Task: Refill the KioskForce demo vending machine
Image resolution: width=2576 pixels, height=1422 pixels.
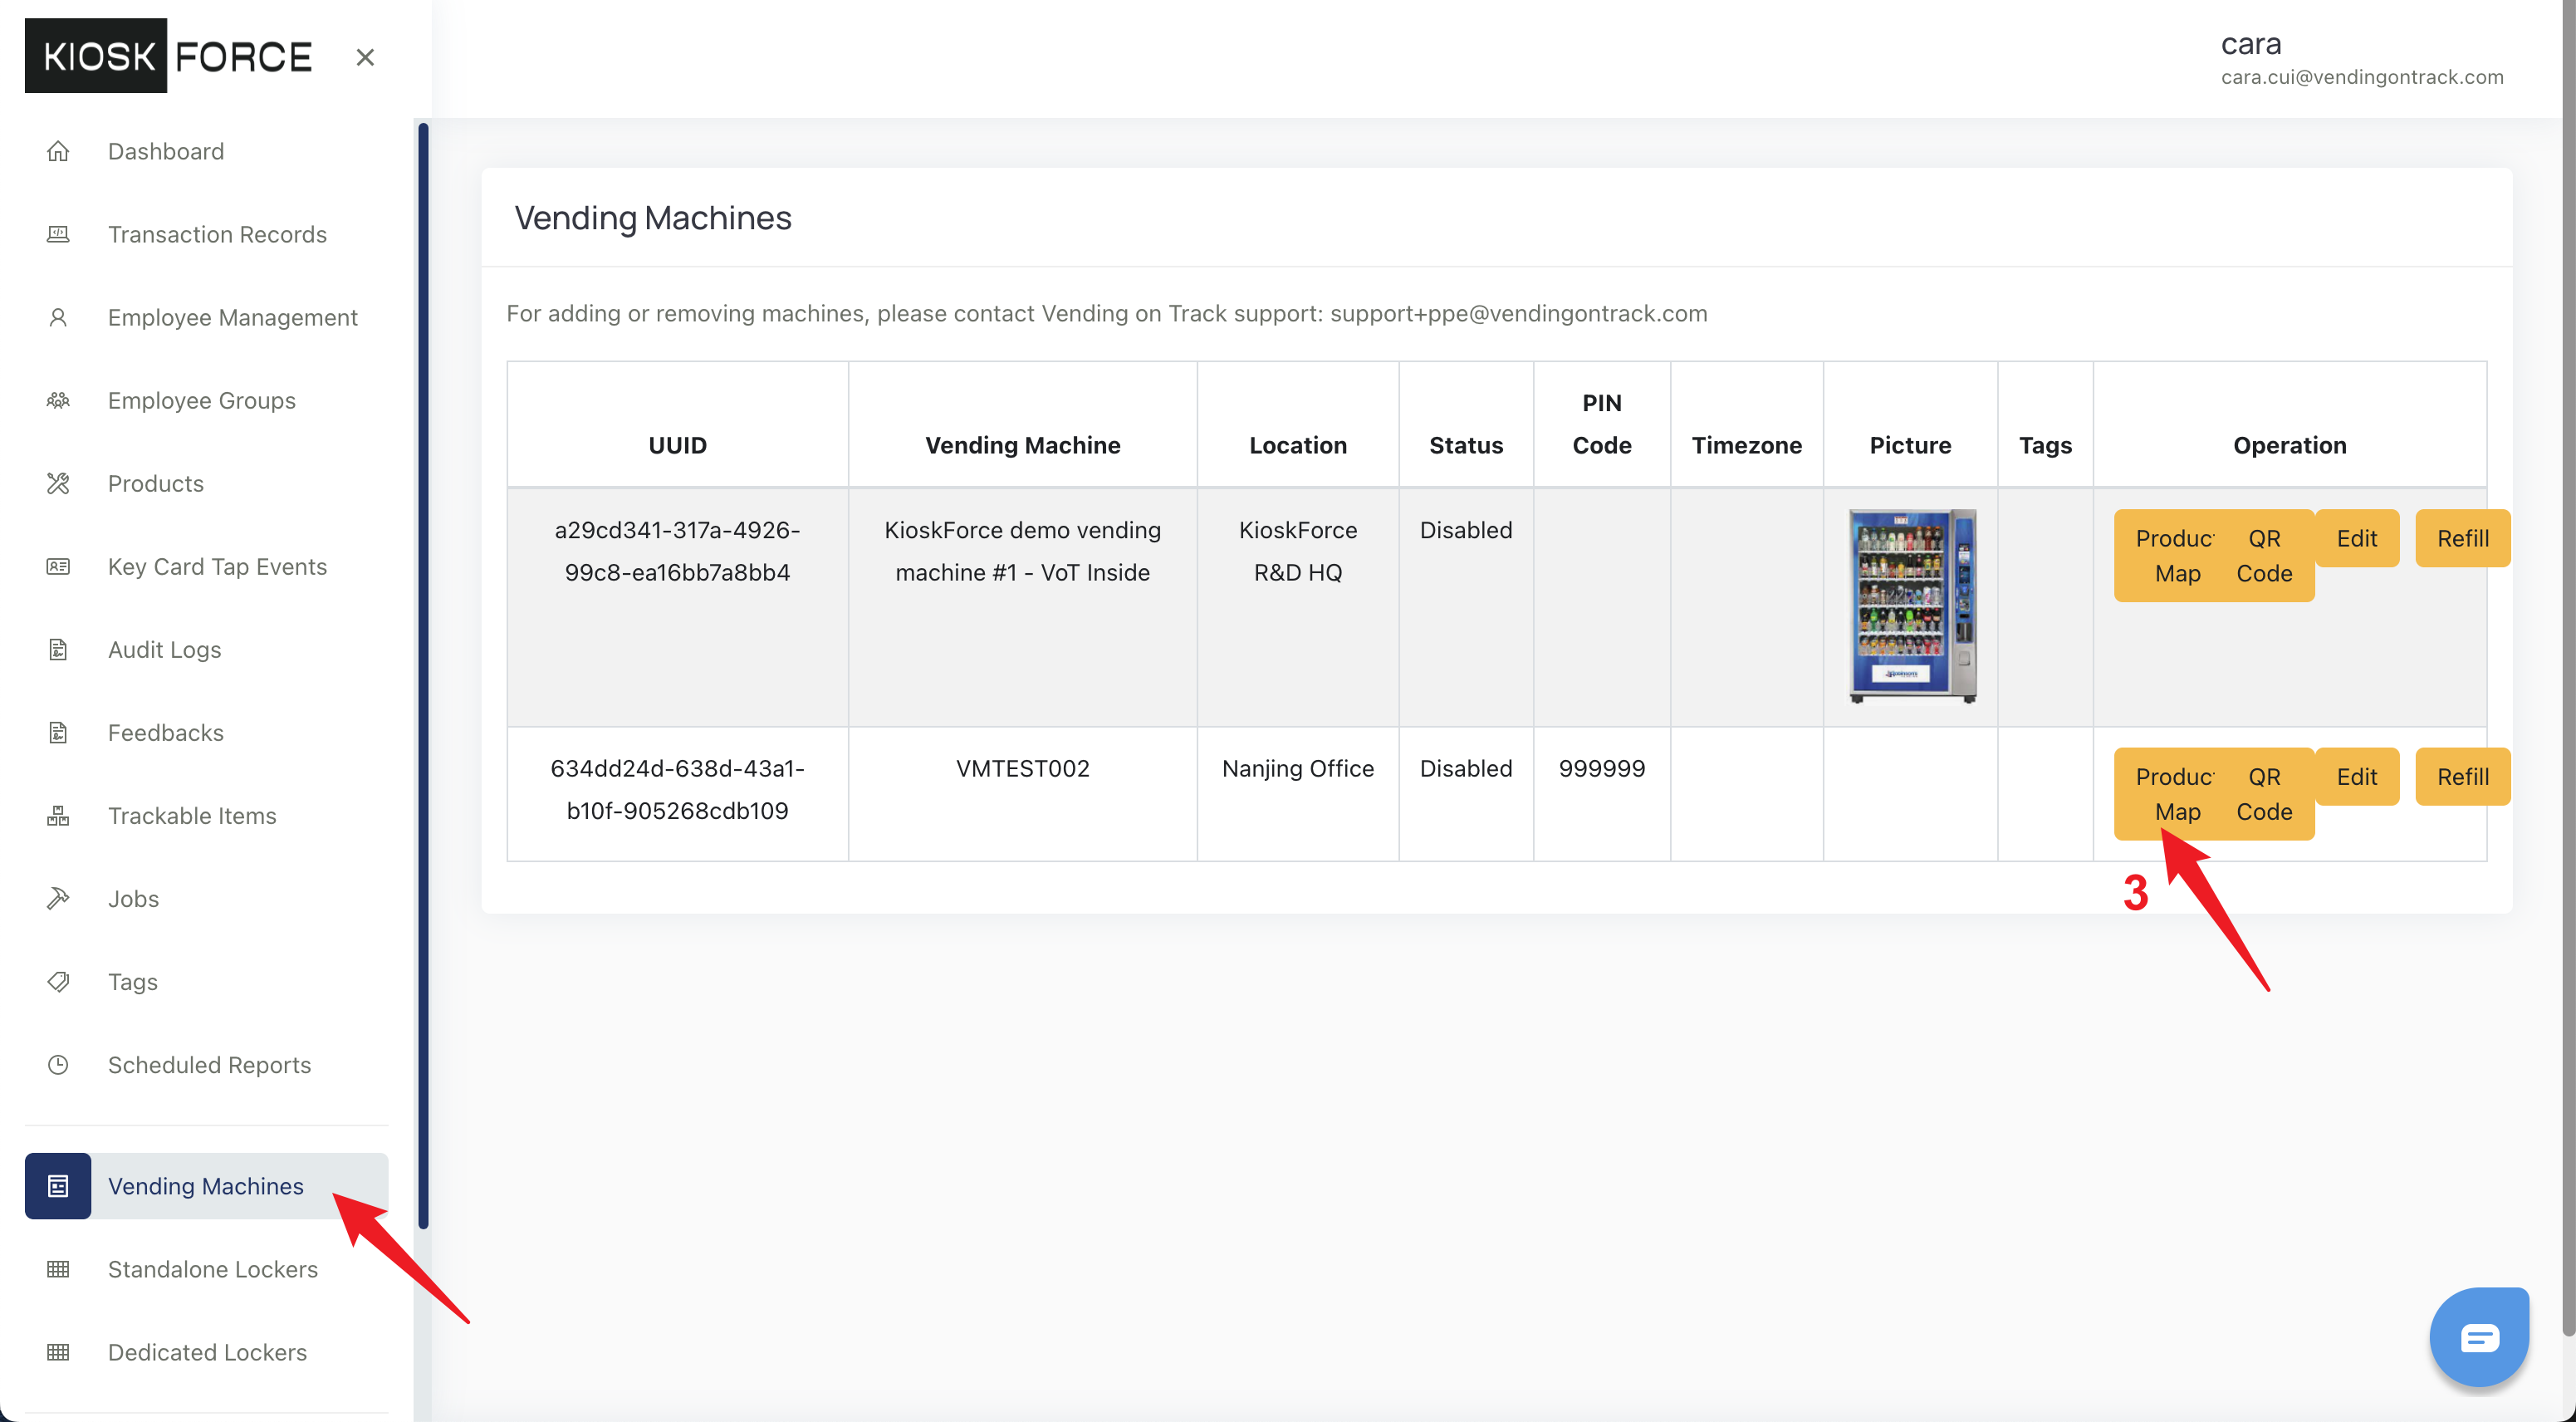Action: pos(2462,538)
